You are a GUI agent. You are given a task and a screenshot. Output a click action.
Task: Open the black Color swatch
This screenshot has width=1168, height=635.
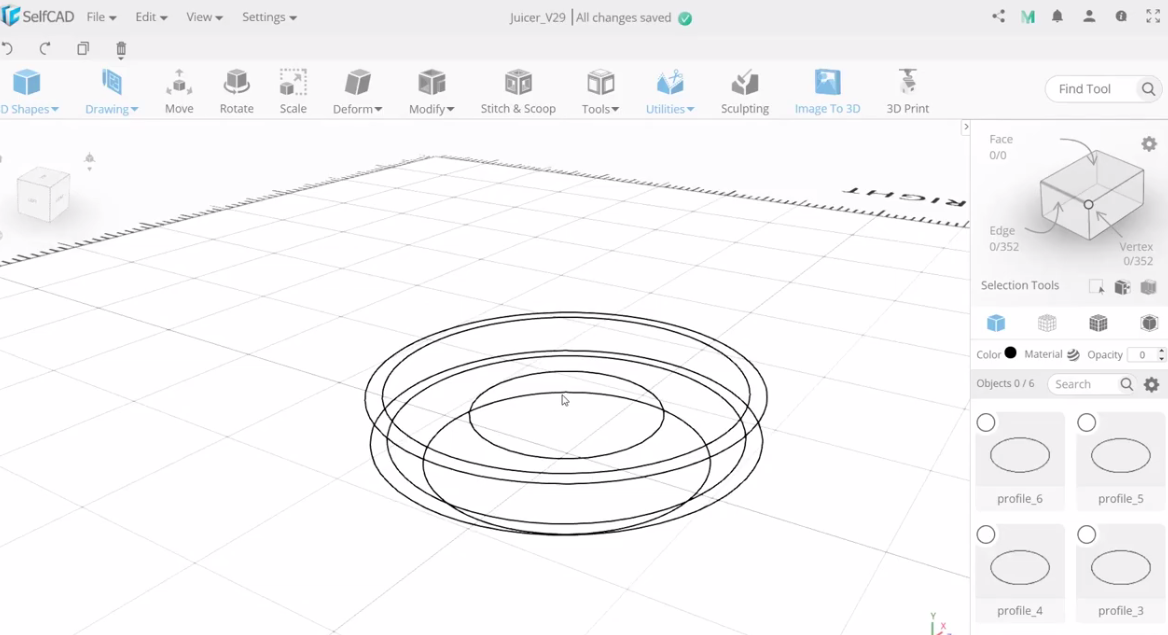click(x=1010, y=353)
